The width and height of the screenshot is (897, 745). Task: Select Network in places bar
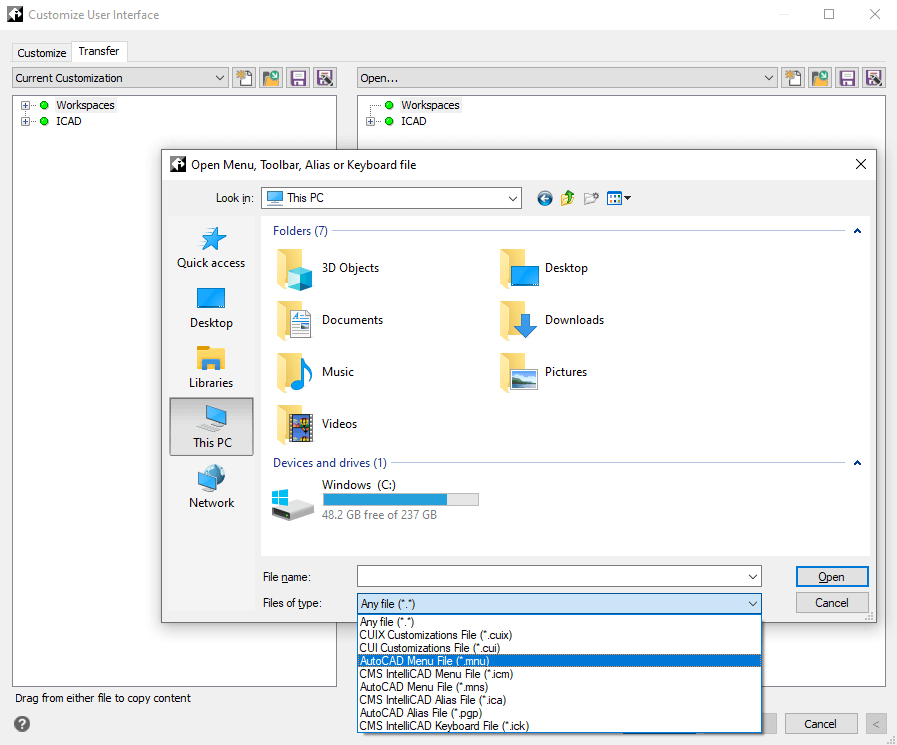click(211, 487)
